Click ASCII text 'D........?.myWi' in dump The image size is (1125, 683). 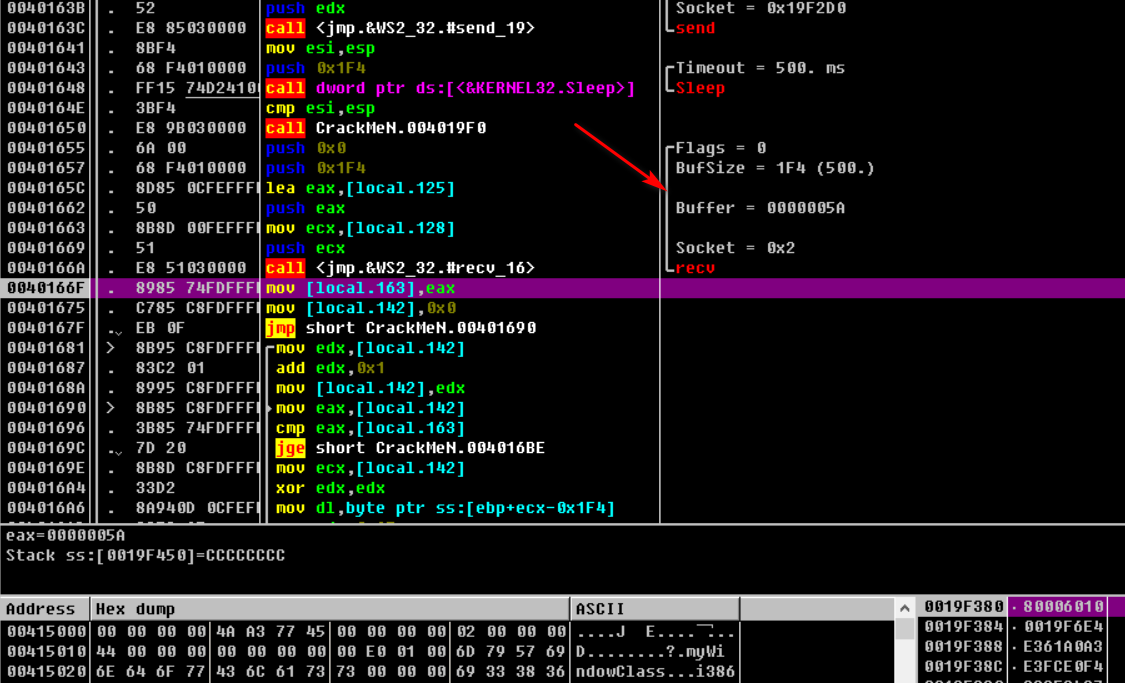651,651
